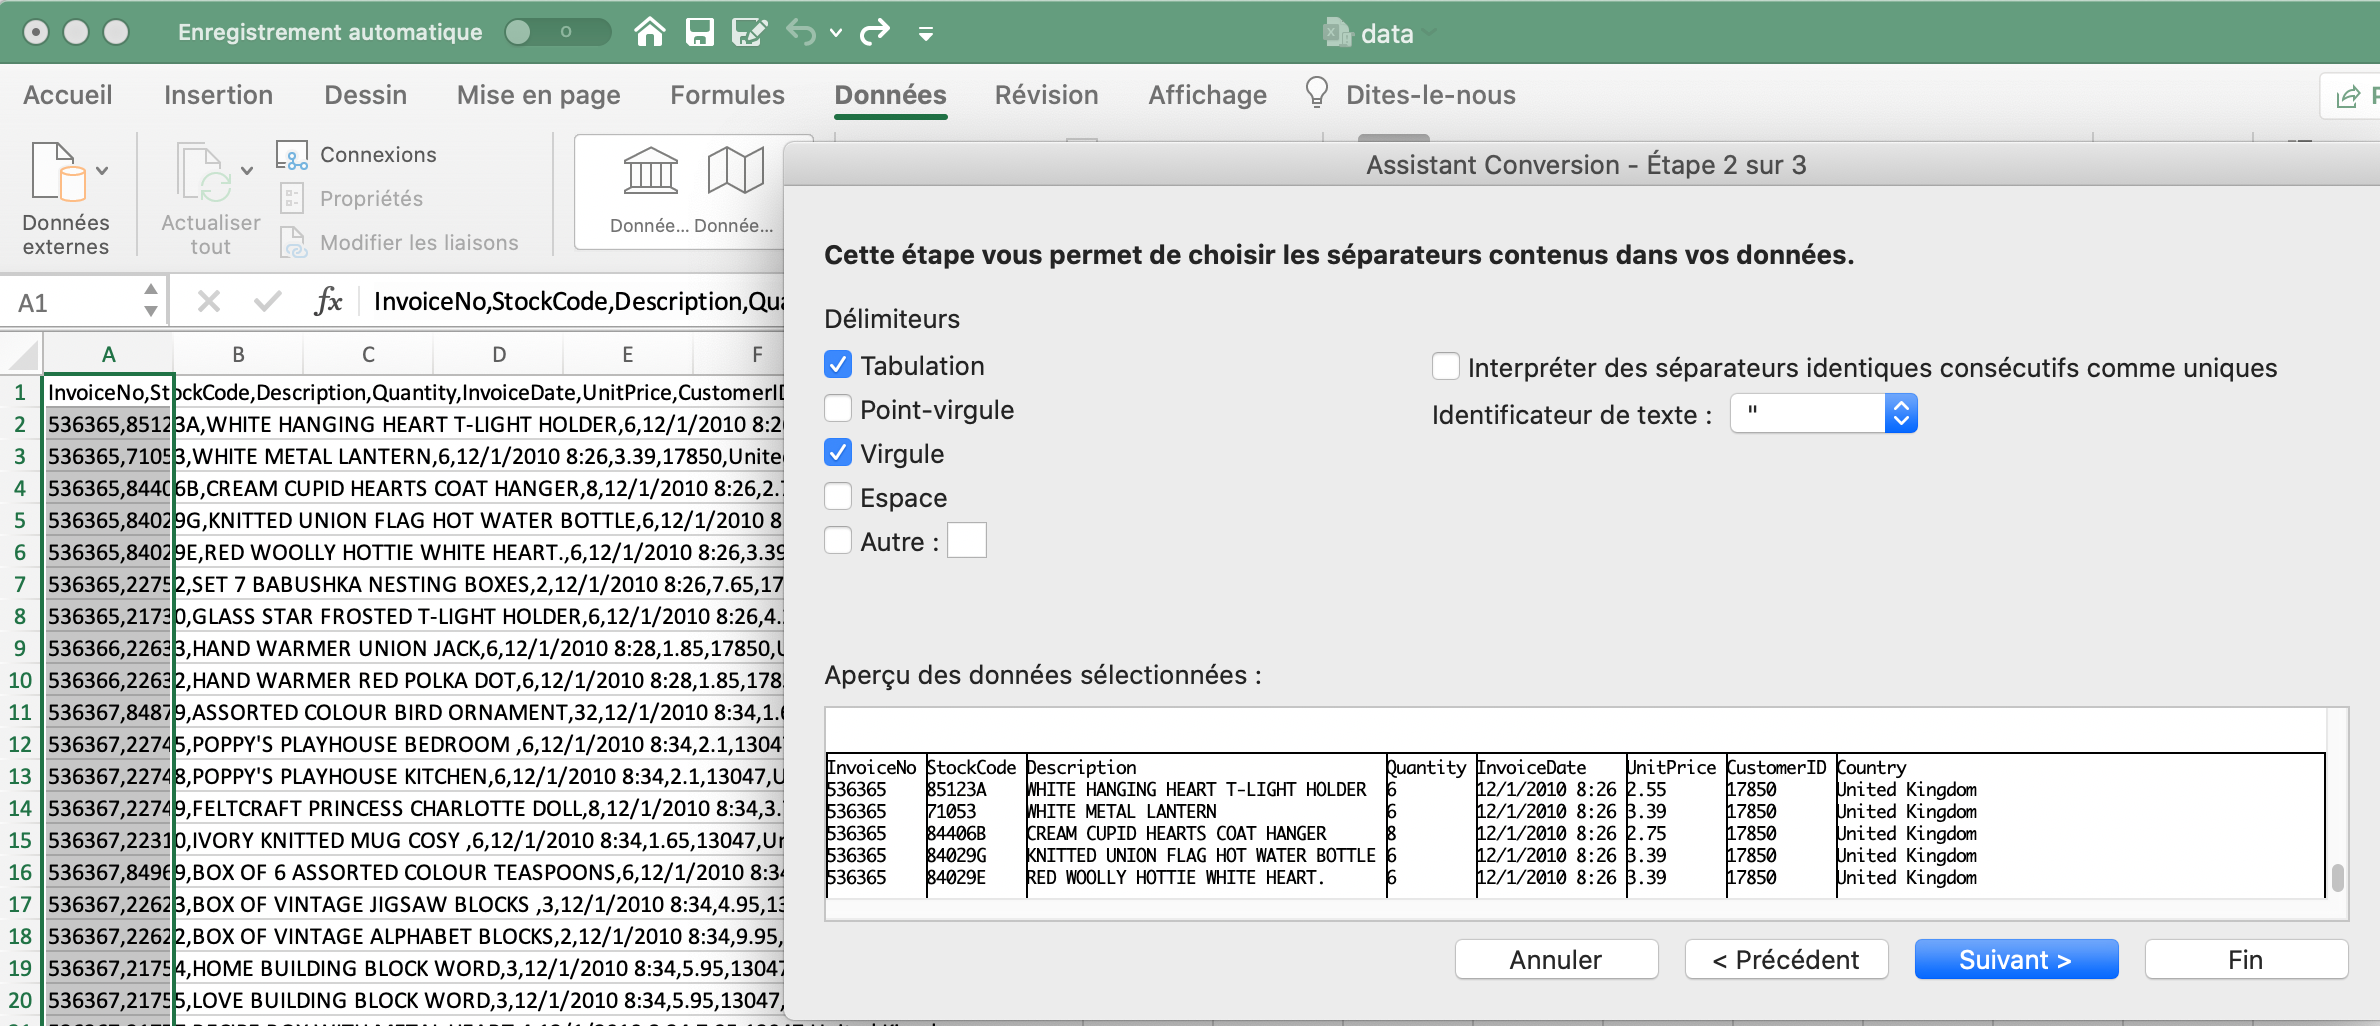The width and height of the screenshot is (2380, 1026).
Task: Select row 5 header
Action: [20, 520]
